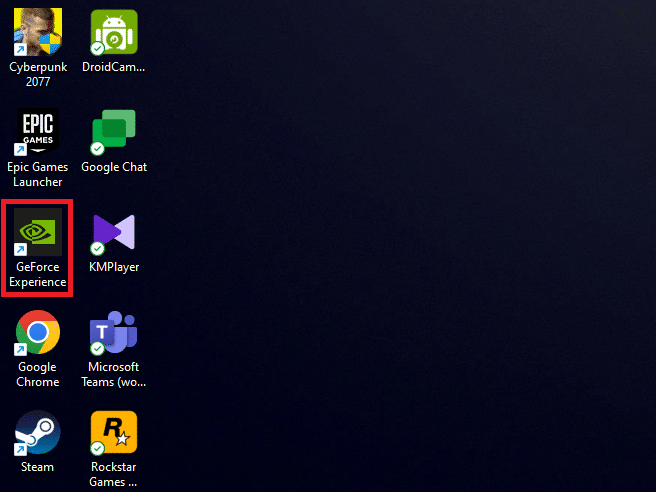
Task: Click the 'KMPlayer' label text
Action: (114, 267)
